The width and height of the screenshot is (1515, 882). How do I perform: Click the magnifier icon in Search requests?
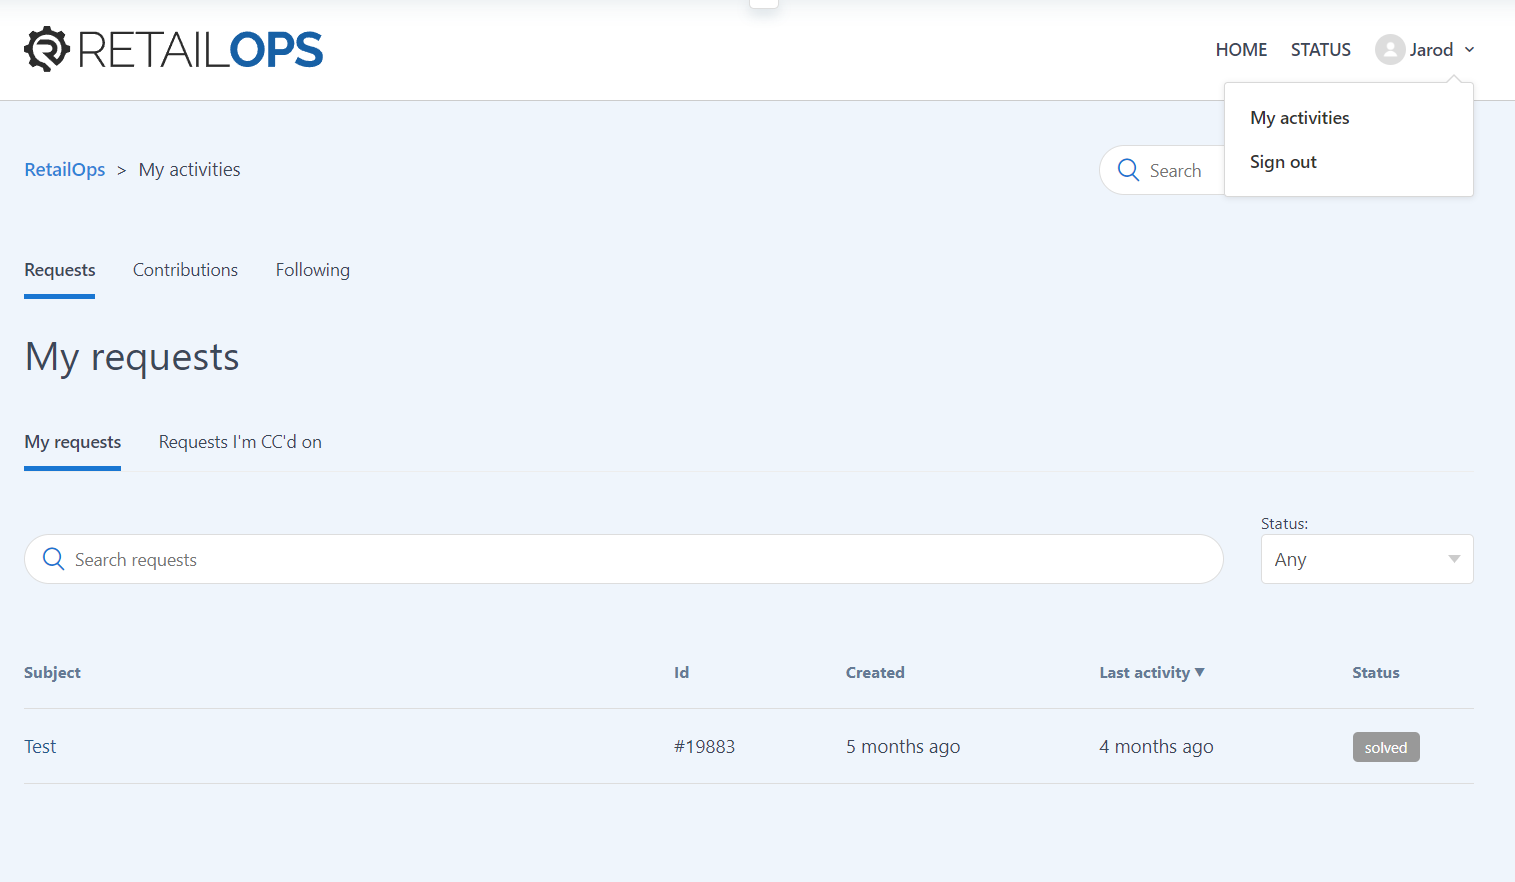coord(54,559)
